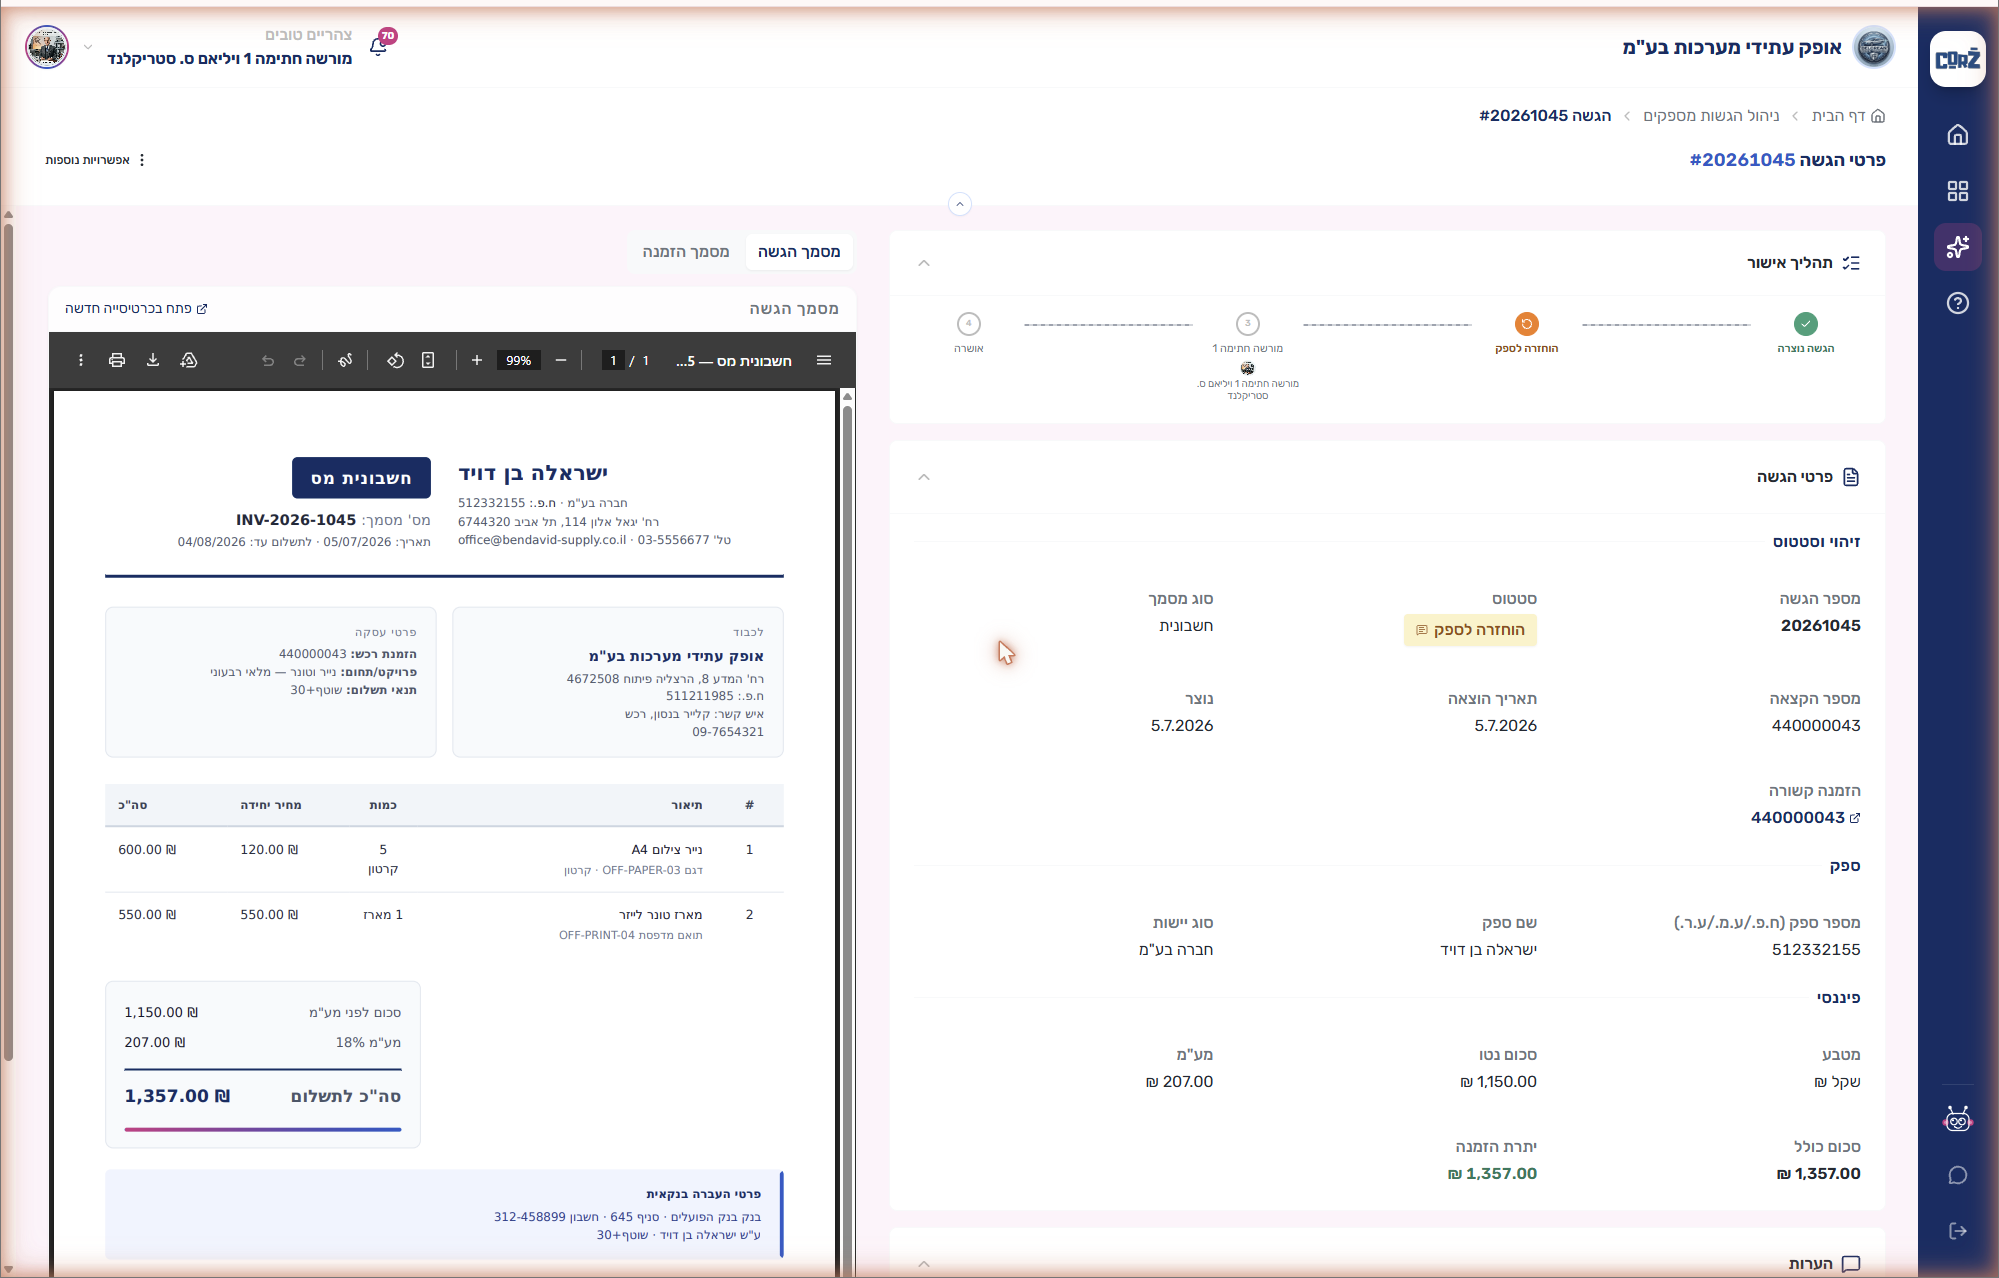
Task: Click the green יתרת הזמנה amount
Action: [x=1492, y=1174]
